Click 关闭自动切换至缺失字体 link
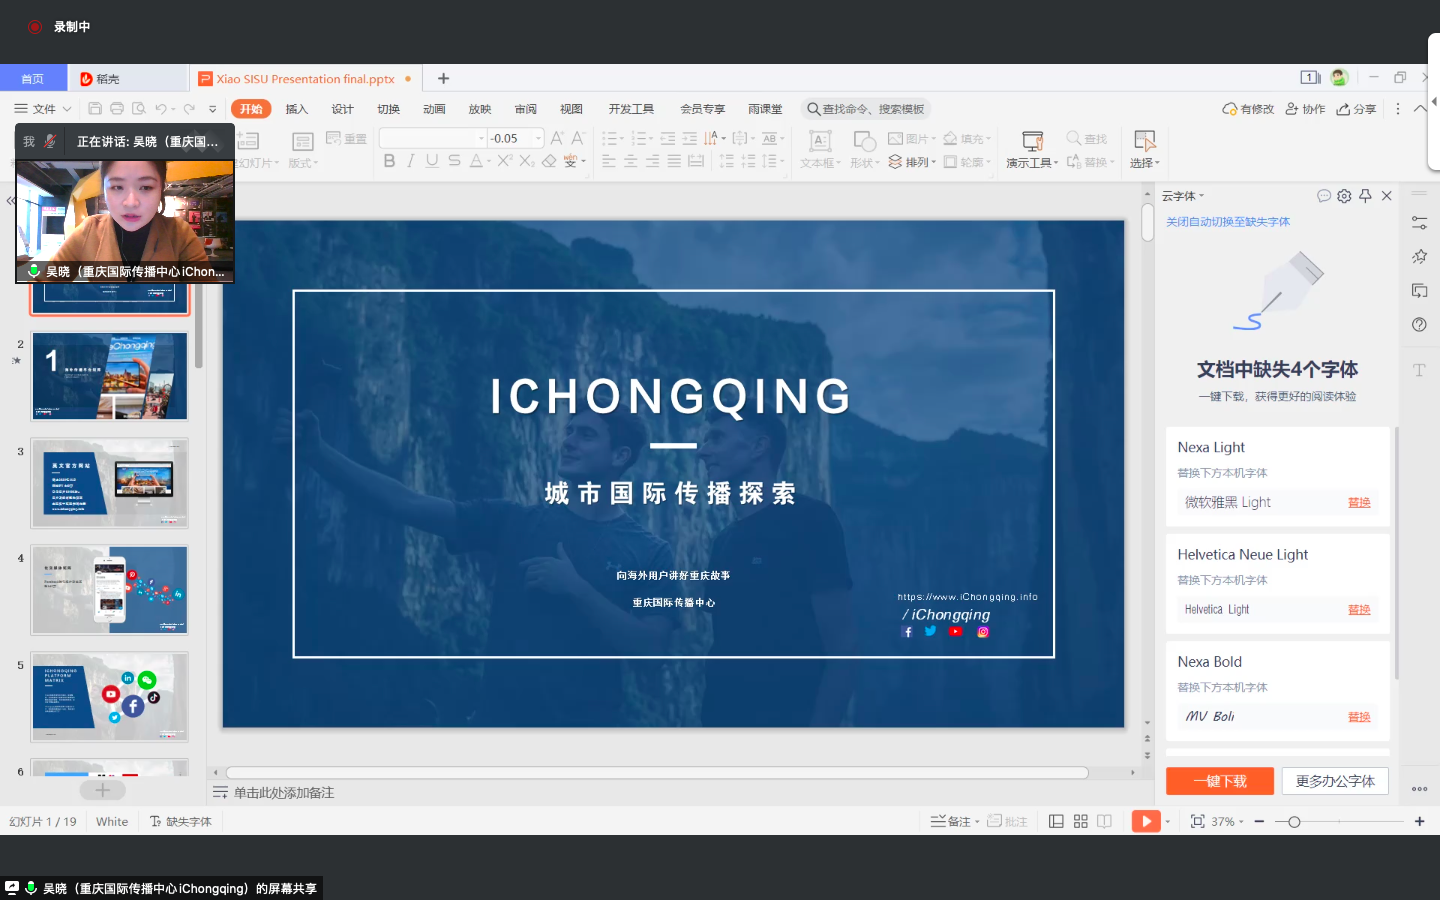1440x900 pixels. (1228, 222)
